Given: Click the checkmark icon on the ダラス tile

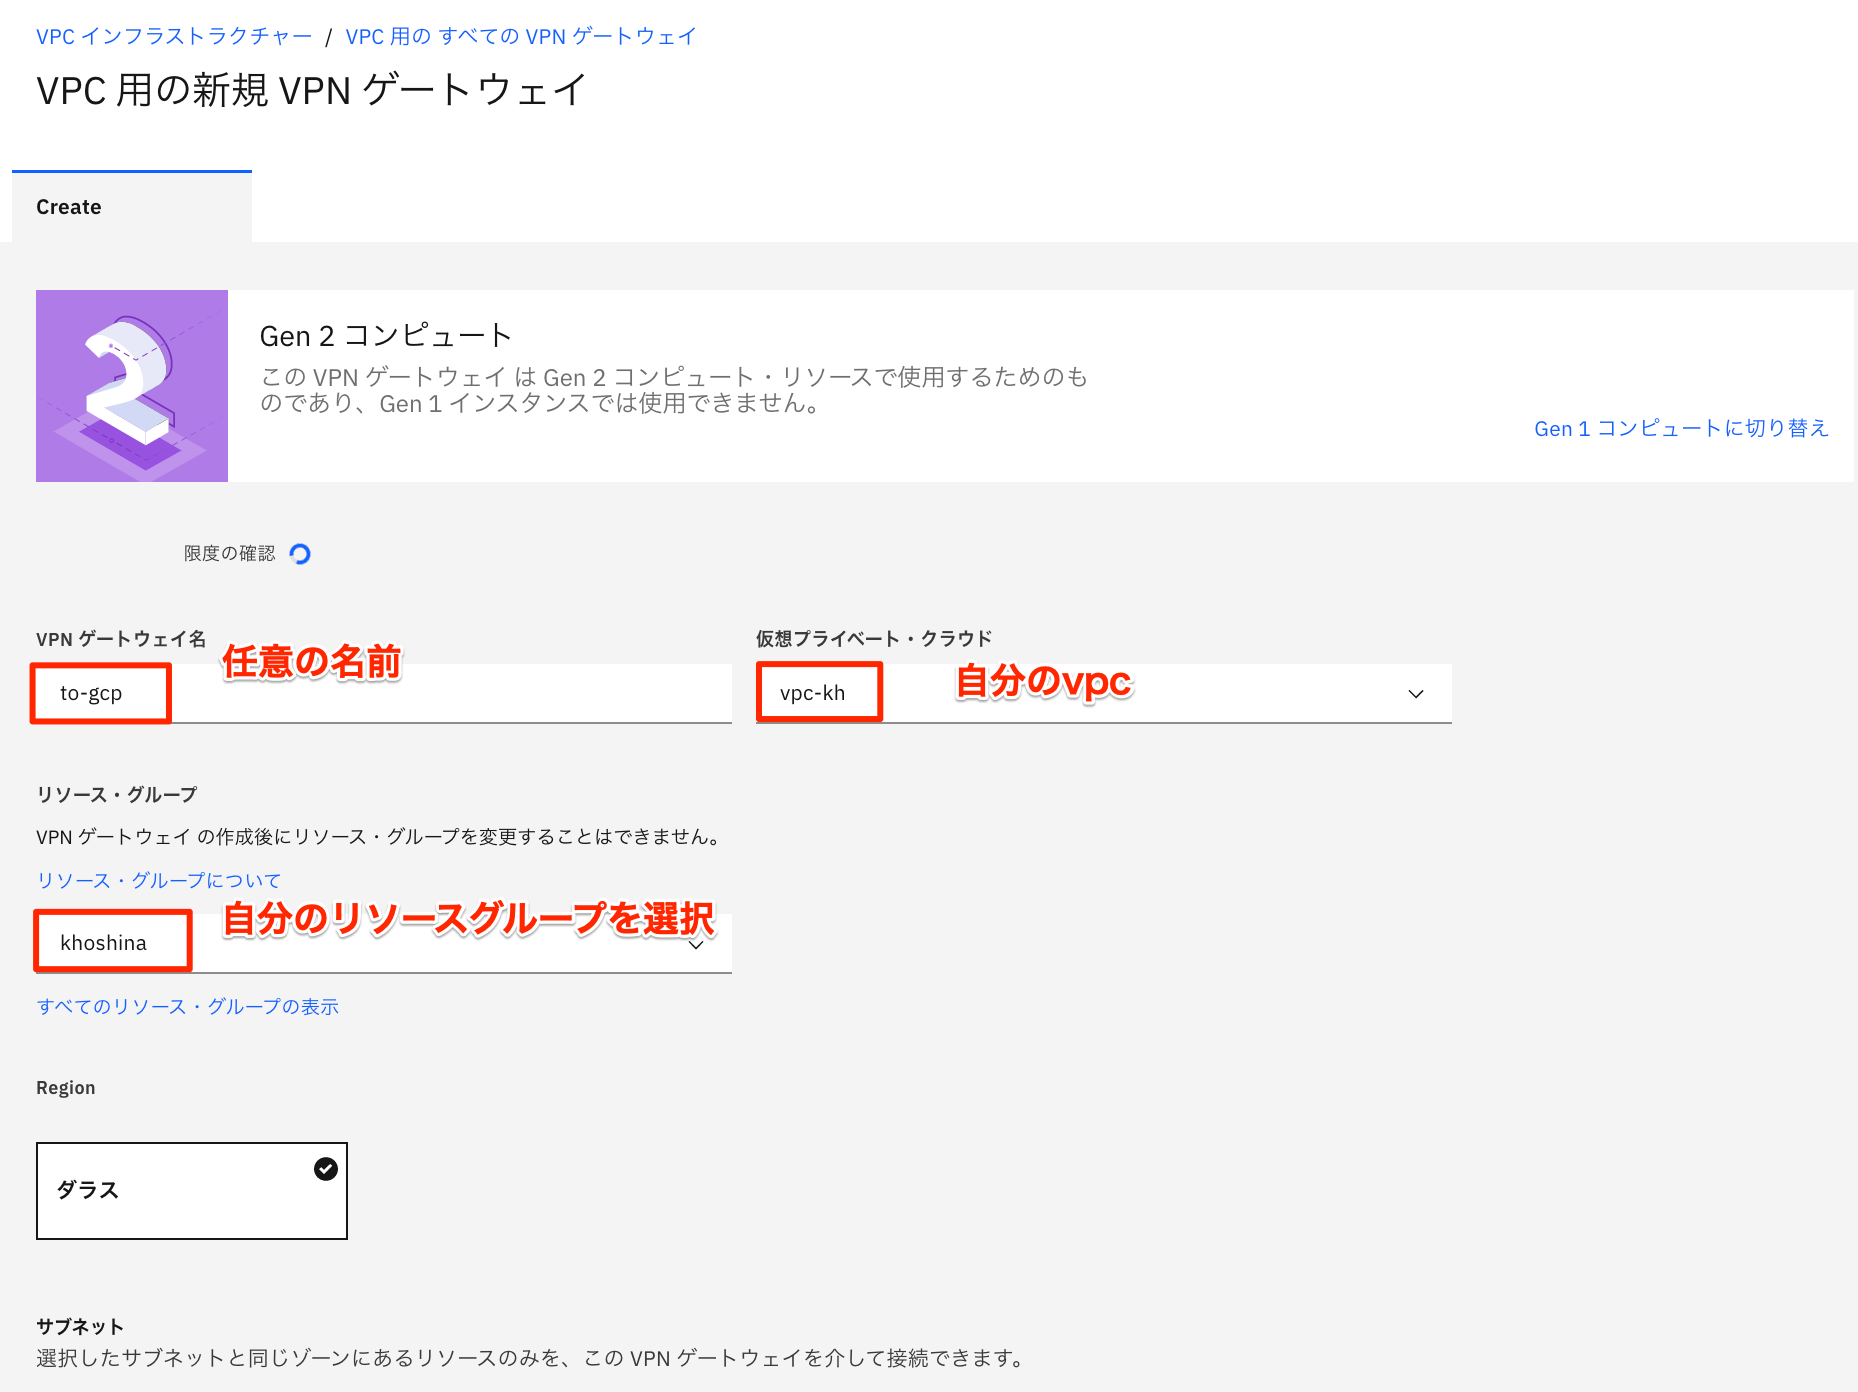Looking at the screenshot, I should tap(324, 1168).
